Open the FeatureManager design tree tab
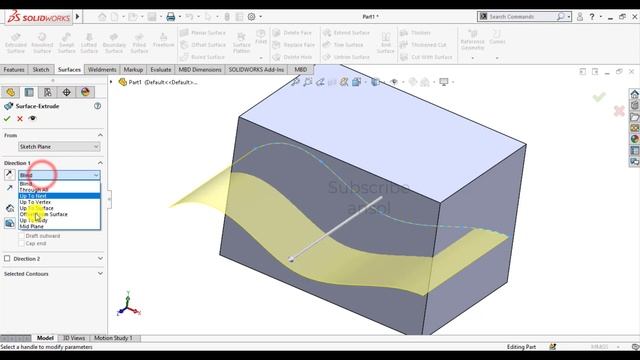 (x=11, y=92)
